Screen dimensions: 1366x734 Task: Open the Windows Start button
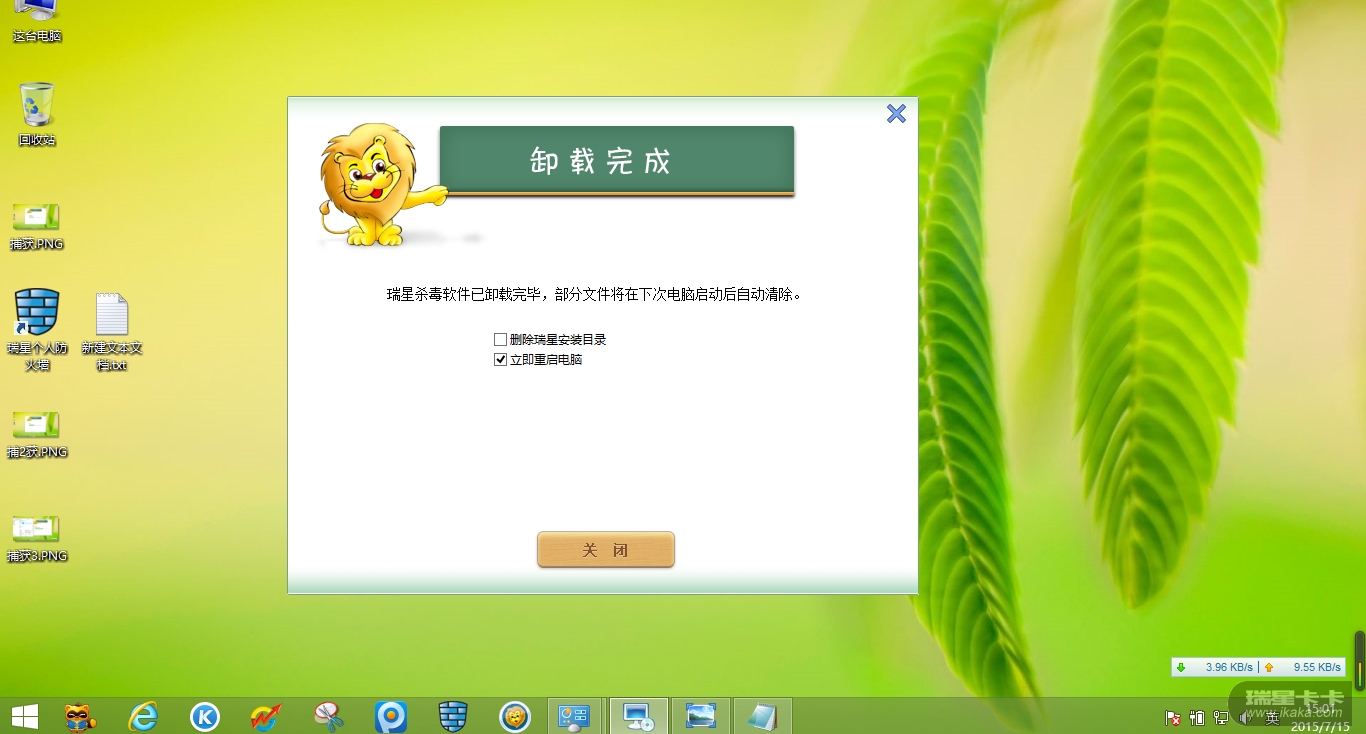click(25, 716)
